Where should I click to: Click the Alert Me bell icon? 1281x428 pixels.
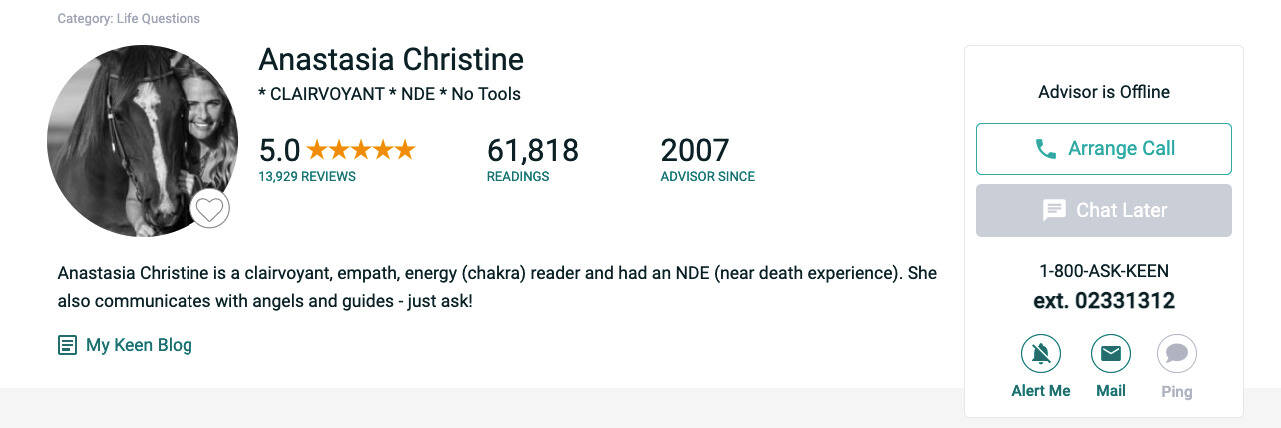[1041, 353]
